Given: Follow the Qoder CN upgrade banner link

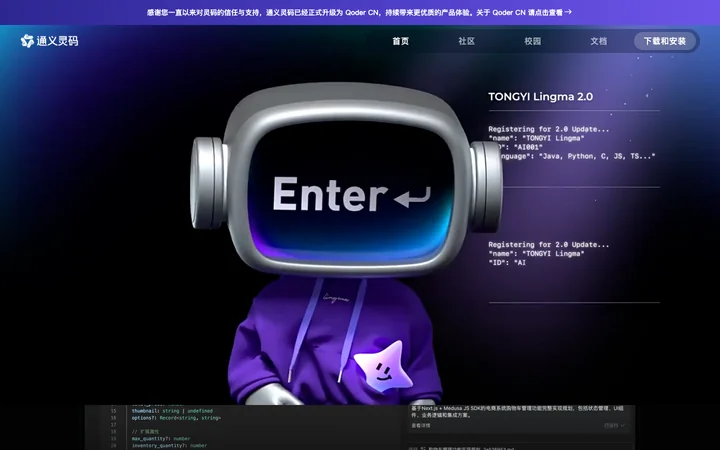Looking at the screenshot, I should pyautogui.click(x=359, y=12).
